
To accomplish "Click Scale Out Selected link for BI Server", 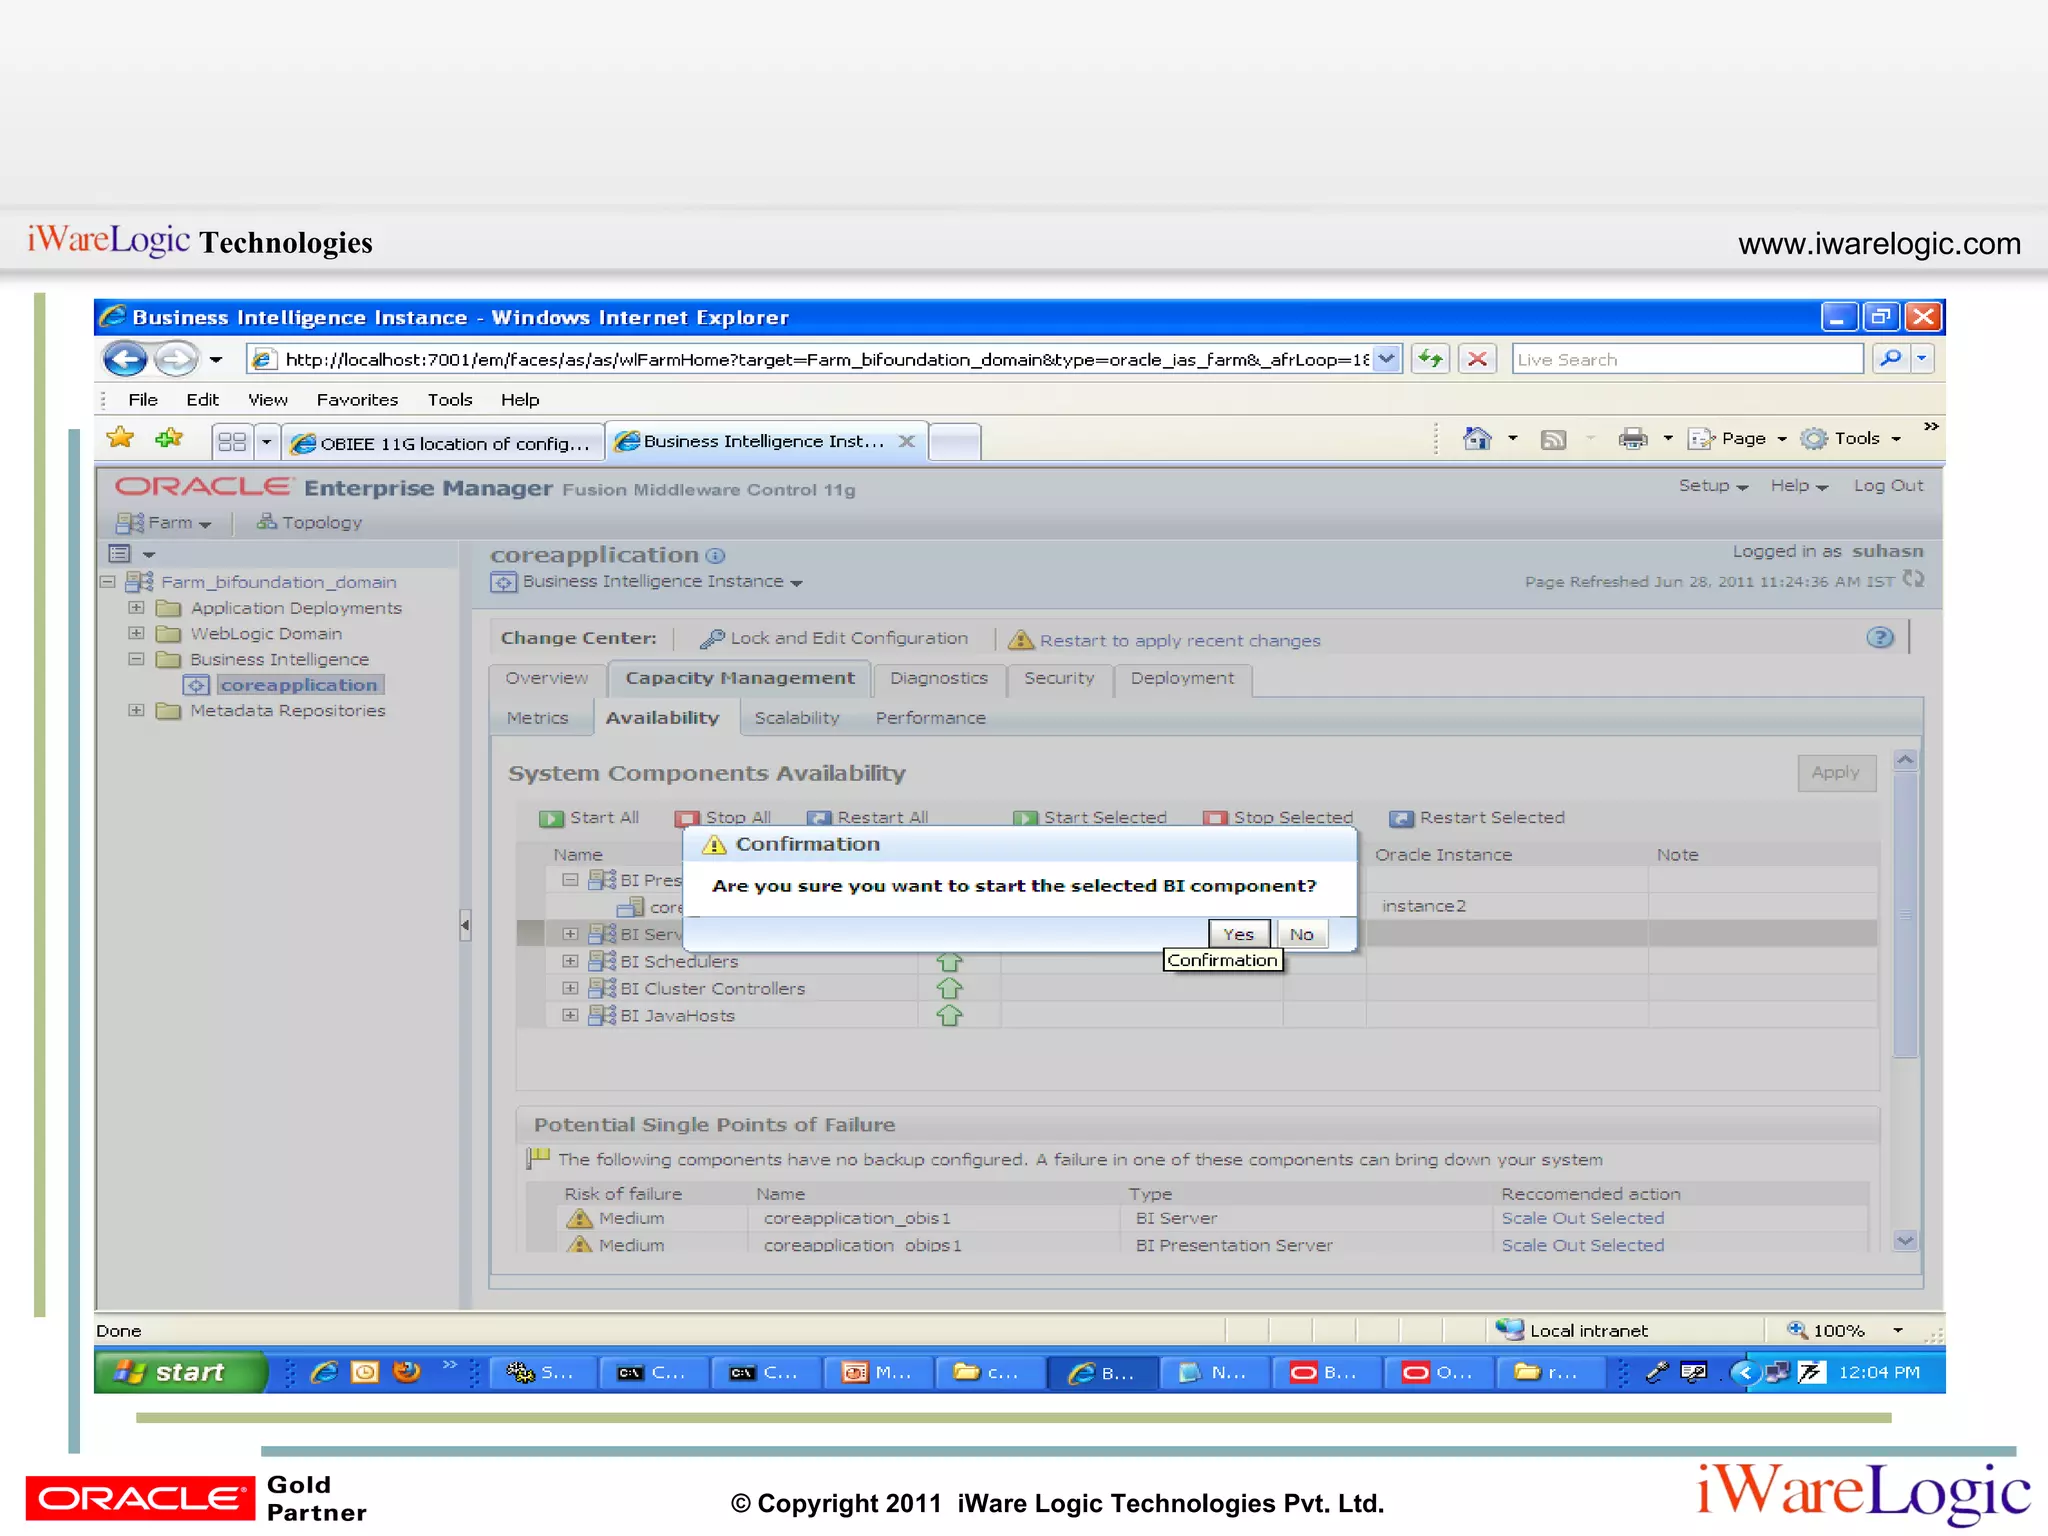I will 1582,1218.
